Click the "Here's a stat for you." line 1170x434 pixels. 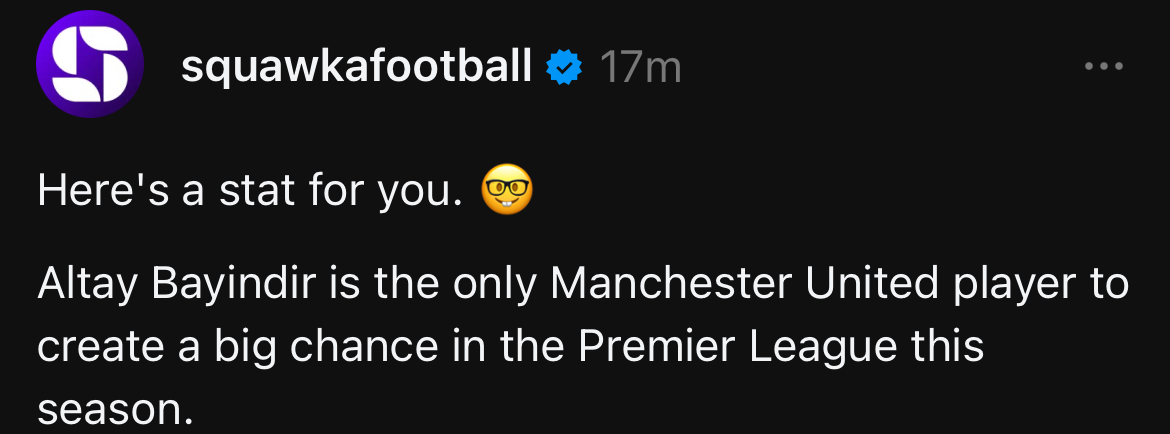[250, 192]
